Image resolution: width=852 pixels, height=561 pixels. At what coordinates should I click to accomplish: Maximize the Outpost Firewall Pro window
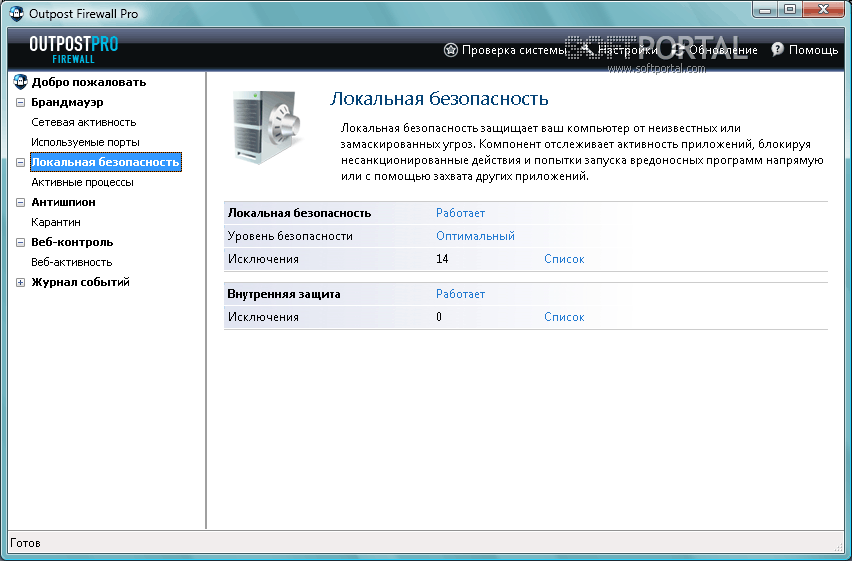pos(790,9)
